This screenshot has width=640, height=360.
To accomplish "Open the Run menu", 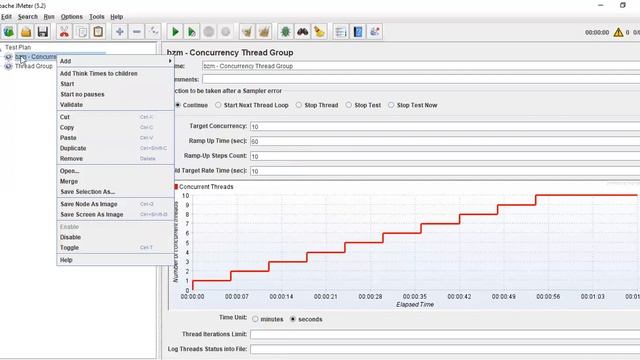I will pyautogui.click(x=49, y=17).
